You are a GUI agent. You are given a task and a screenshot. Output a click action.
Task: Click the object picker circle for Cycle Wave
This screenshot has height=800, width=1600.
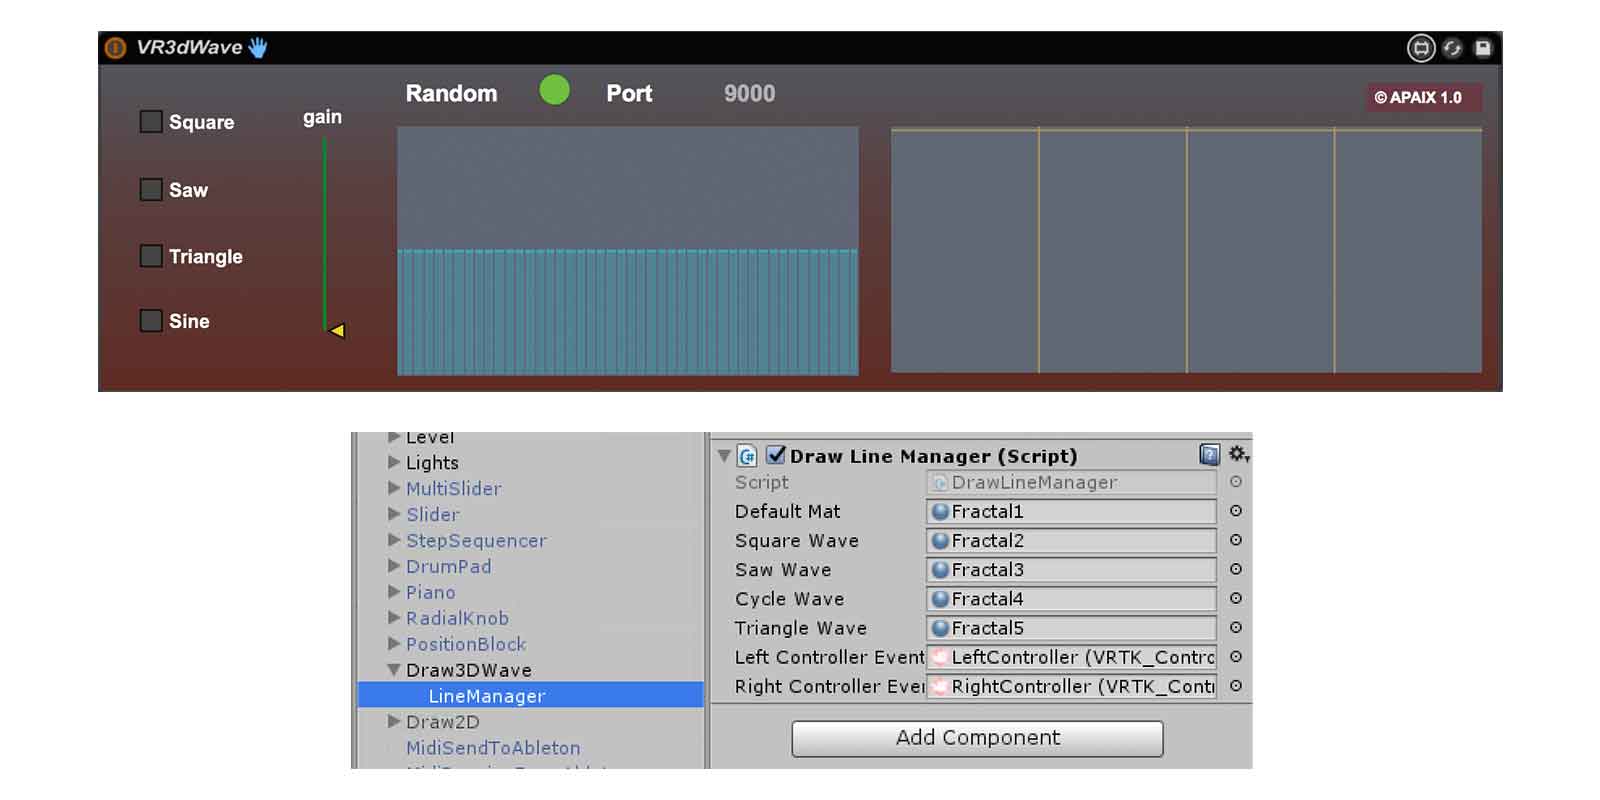coord(1236,598)
